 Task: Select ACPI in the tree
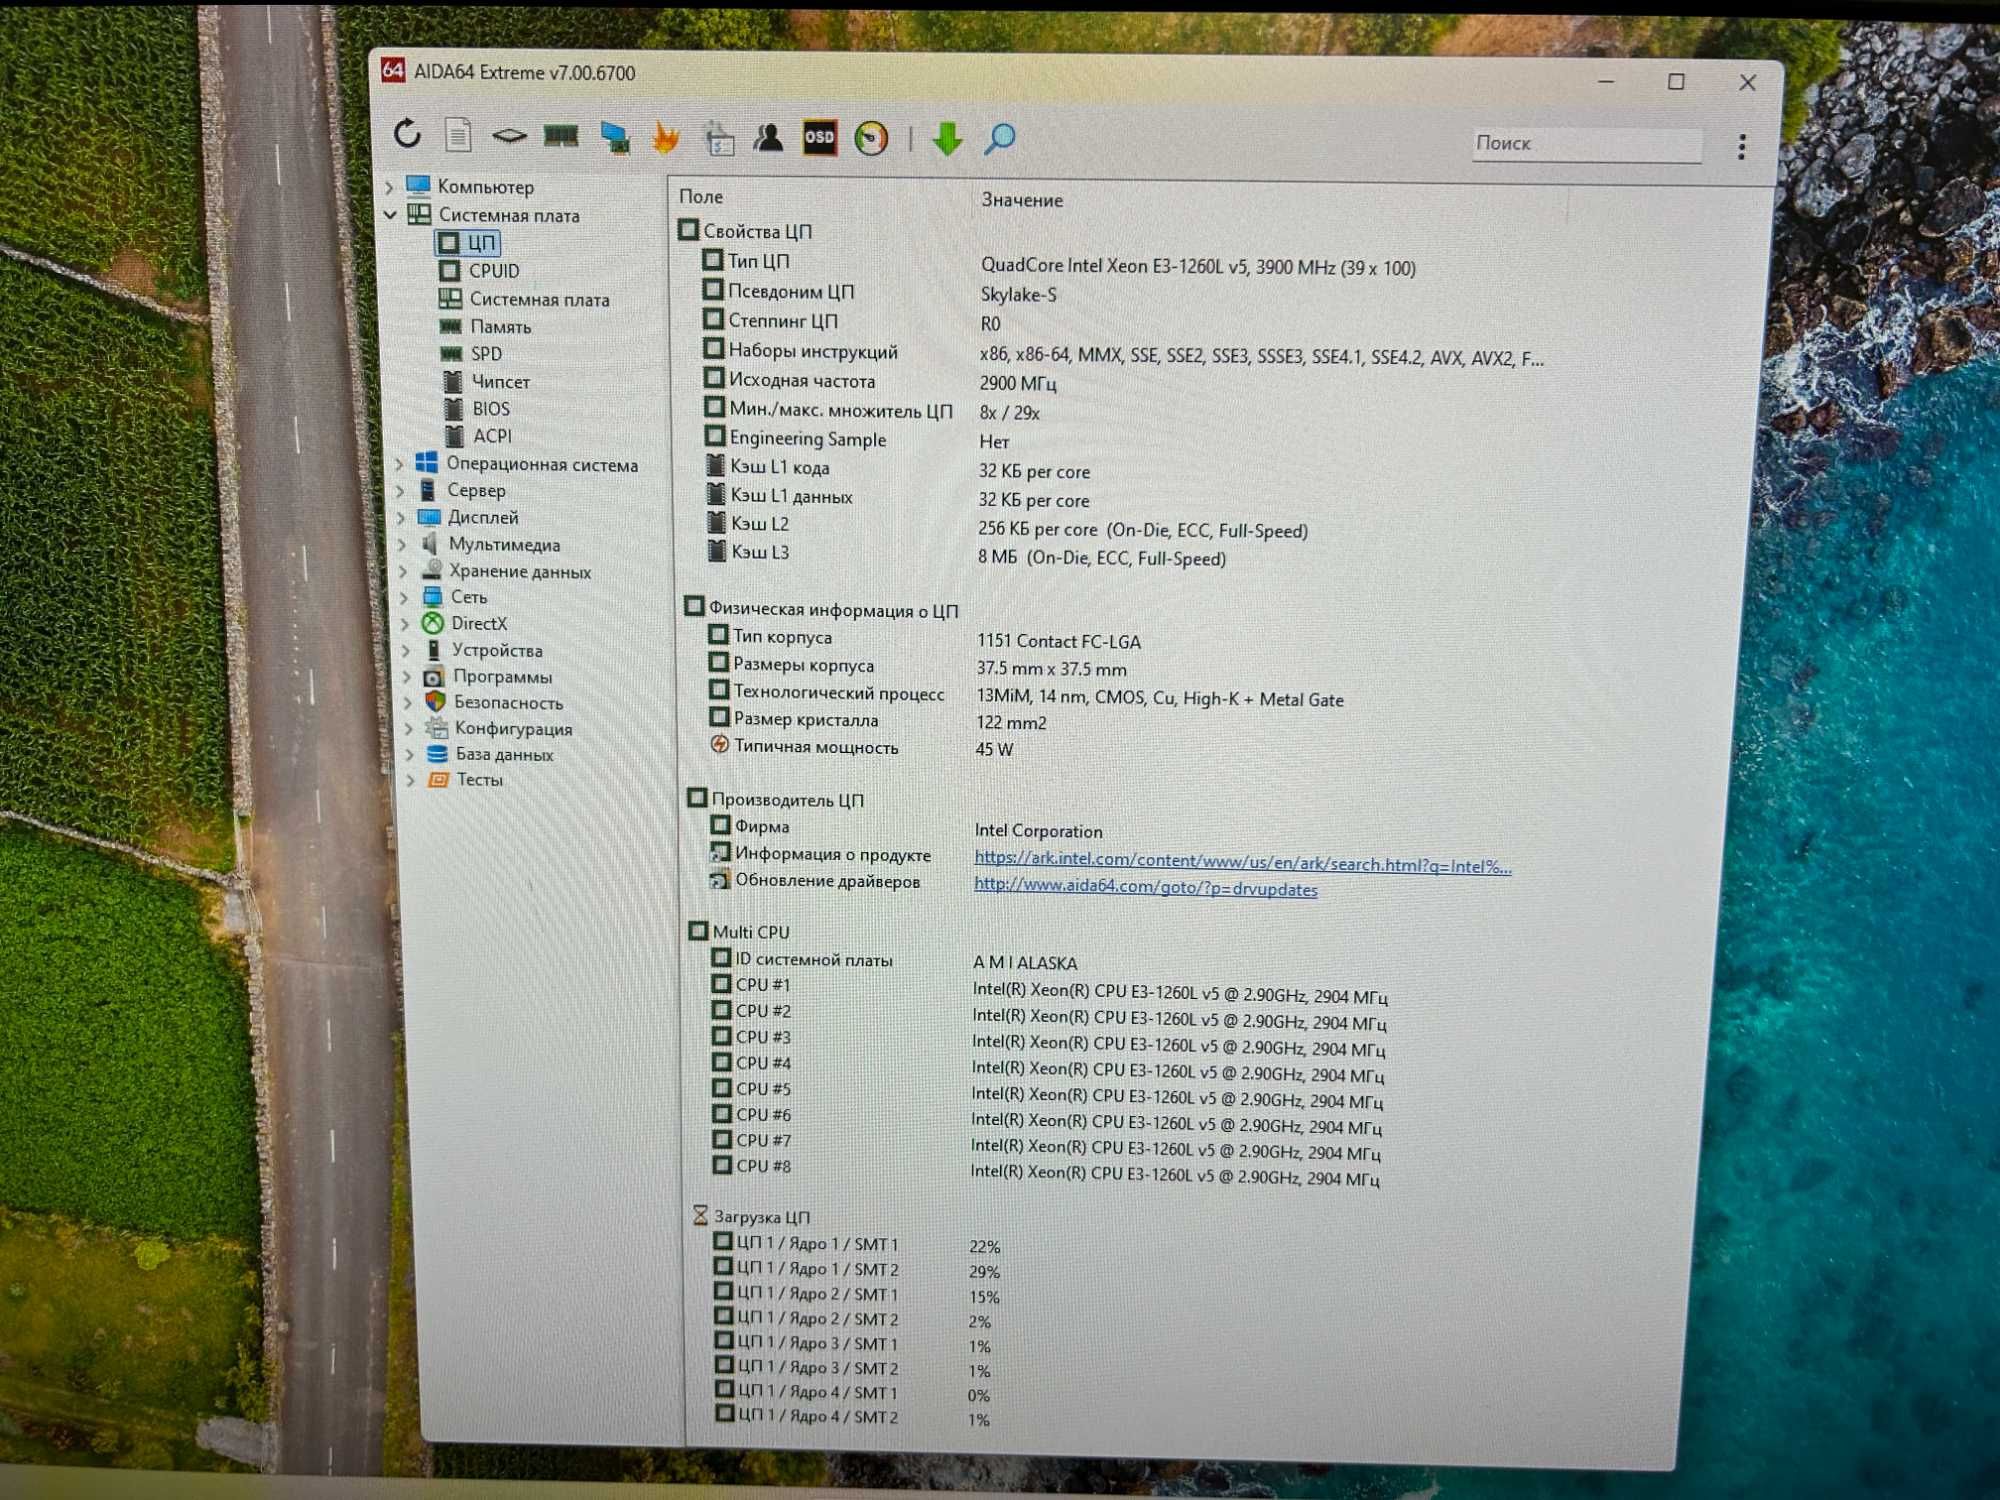[479, 436]
